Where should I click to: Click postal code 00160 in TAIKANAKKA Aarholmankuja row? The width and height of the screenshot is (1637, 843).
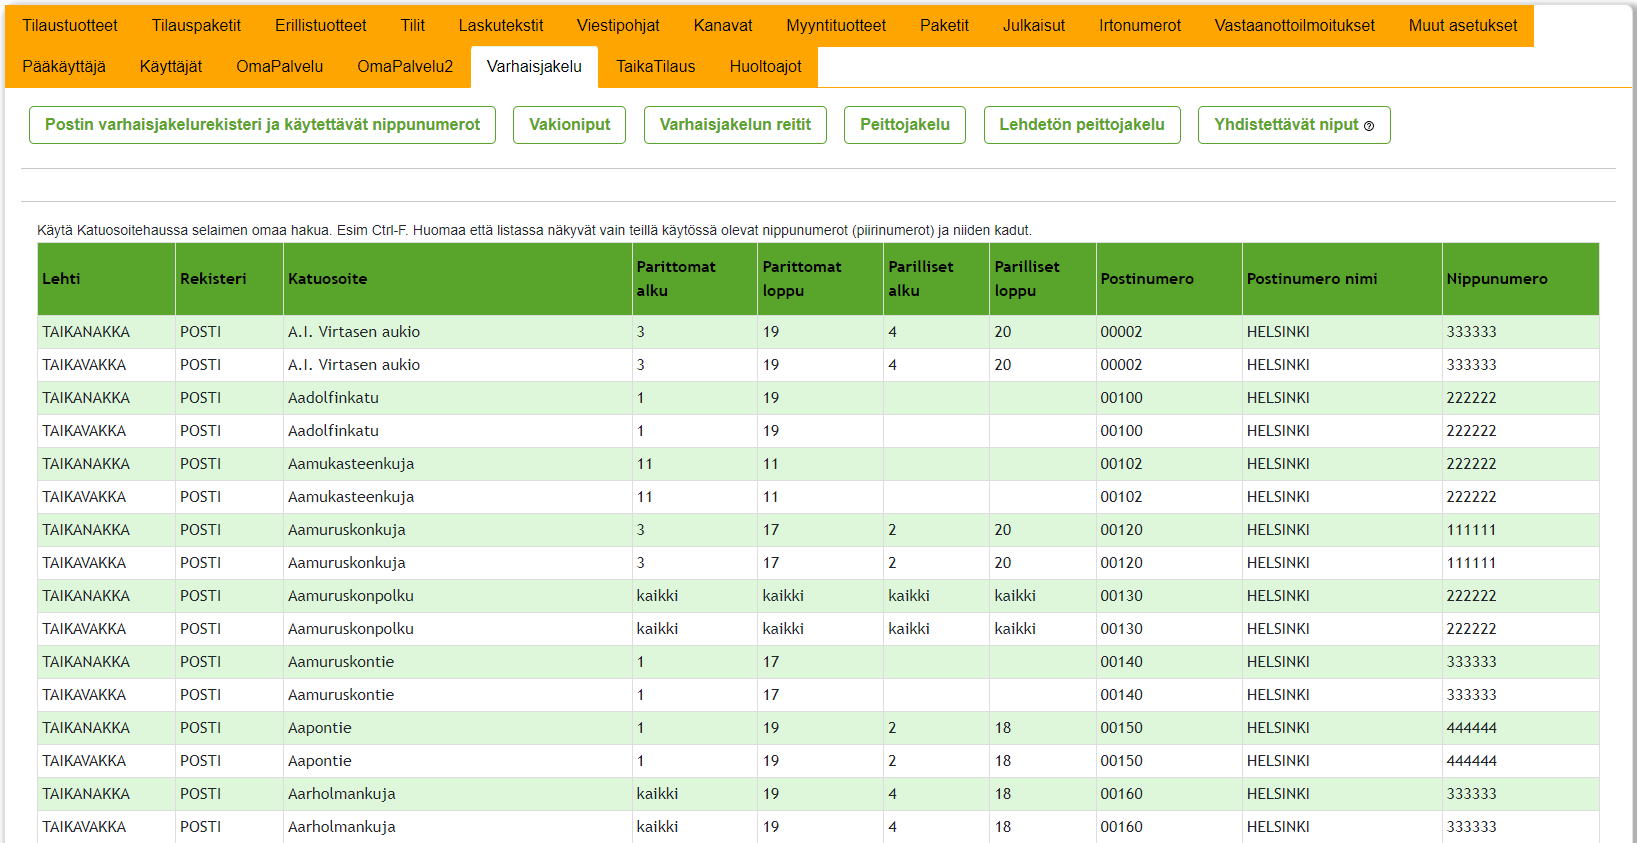click(x=1121, y=794)
